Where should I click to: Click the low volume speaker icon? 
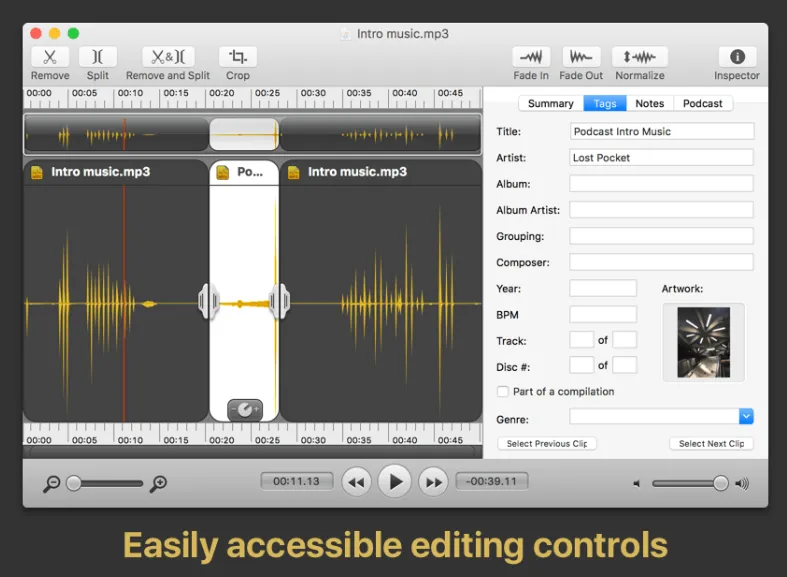click(x=636, y=484)
